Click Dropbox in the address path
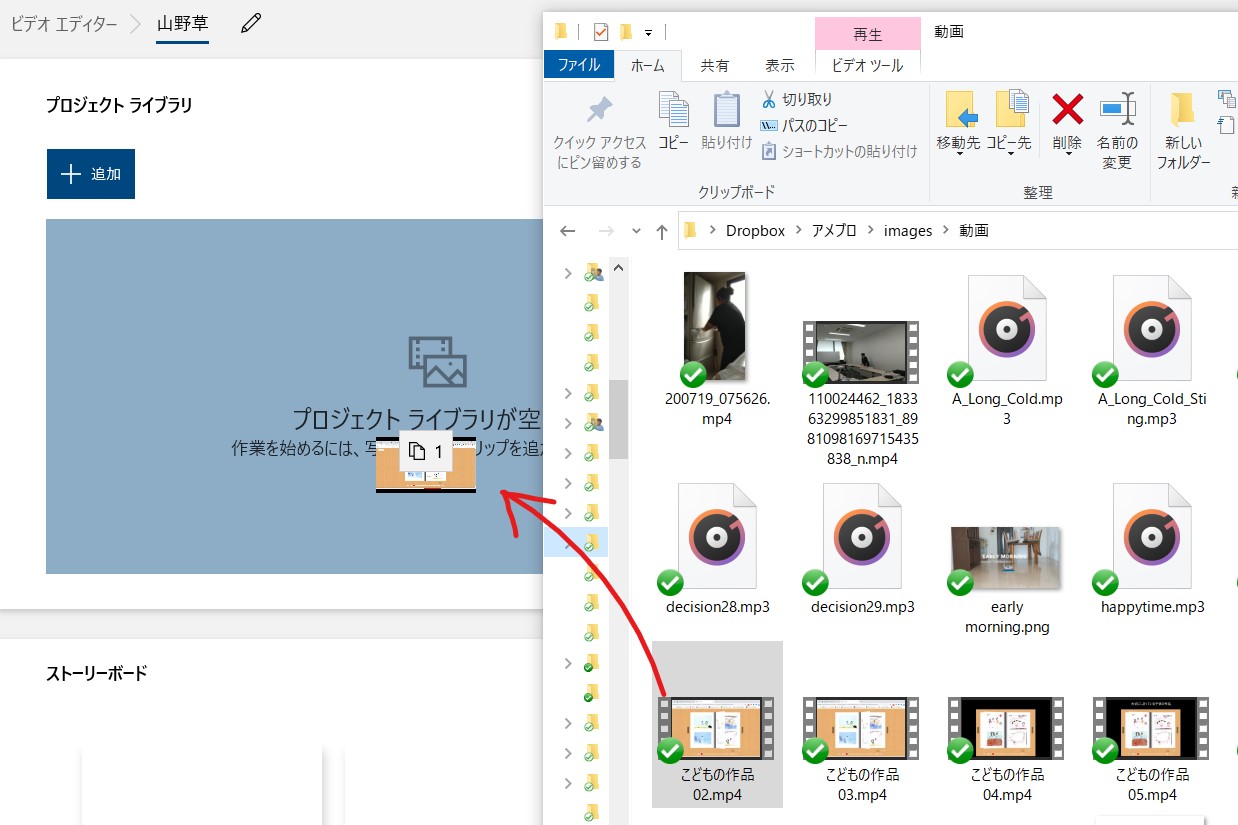Image resolution: width=1238 pixels, height=825 pixels. tap(755, 231)
